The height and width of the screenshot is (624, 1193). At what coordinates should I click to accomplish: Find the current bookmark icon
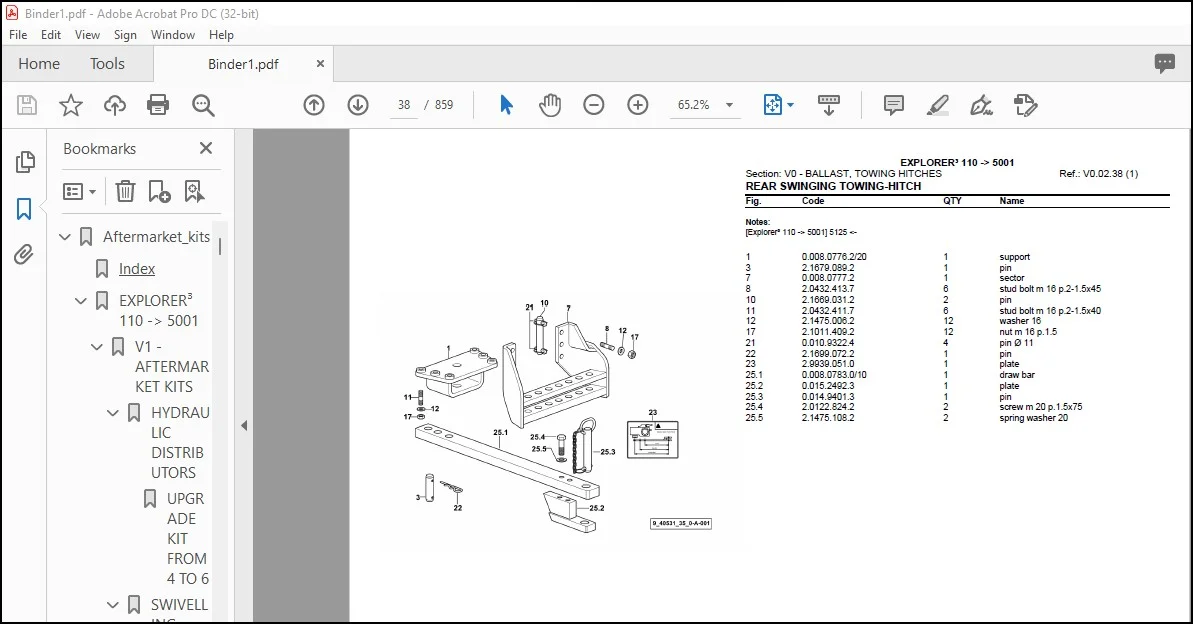pos(195,191)
